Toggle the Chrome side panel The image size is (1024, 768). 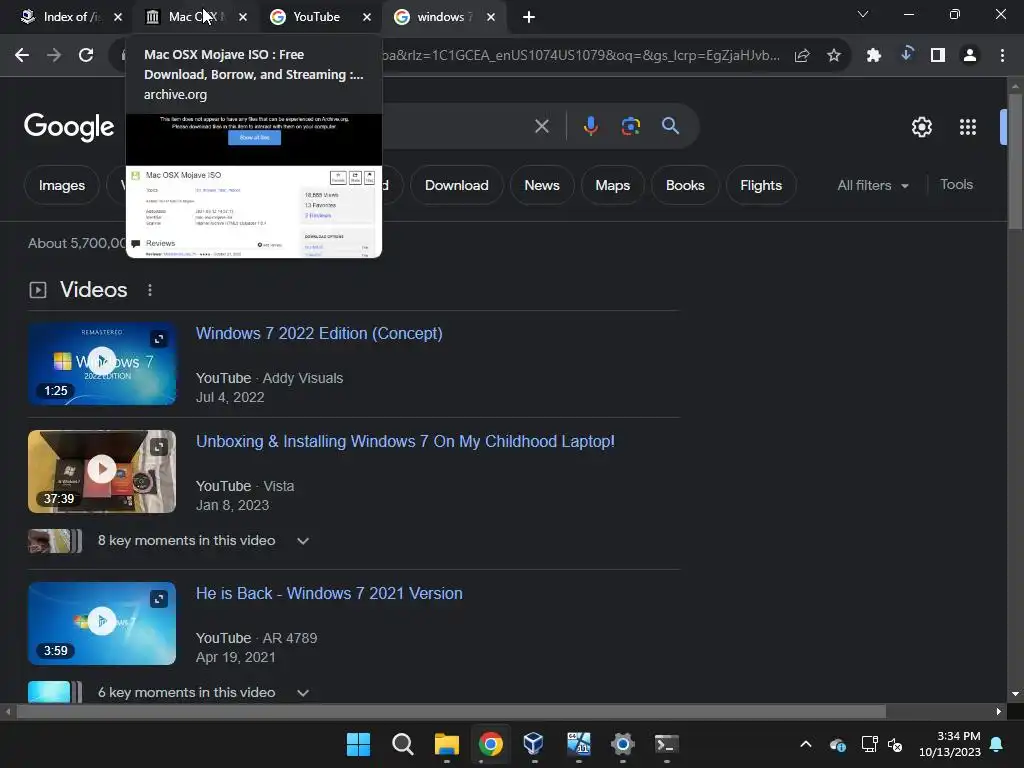[x=938, y=56]
